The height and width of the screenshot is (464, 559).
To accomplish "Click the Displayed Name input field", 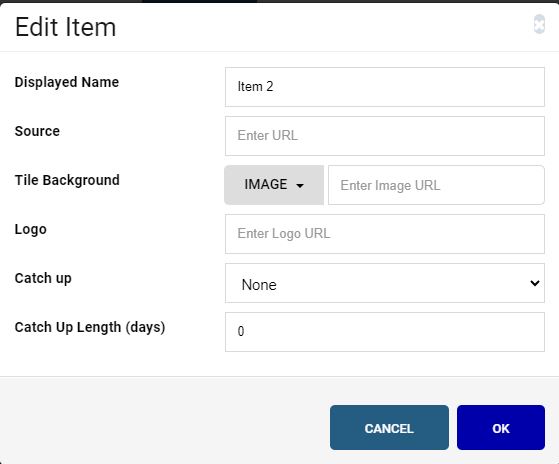I will coord(385,87).
